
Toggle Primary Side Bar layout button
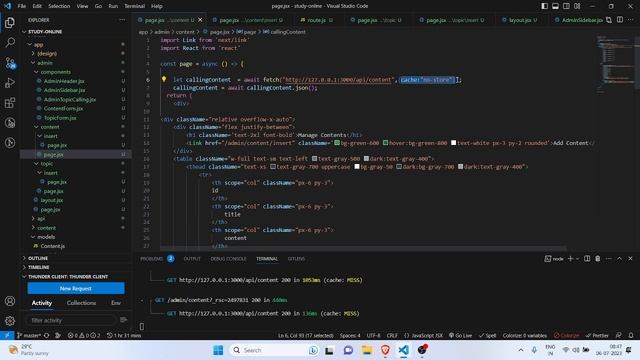click(544, 6)
